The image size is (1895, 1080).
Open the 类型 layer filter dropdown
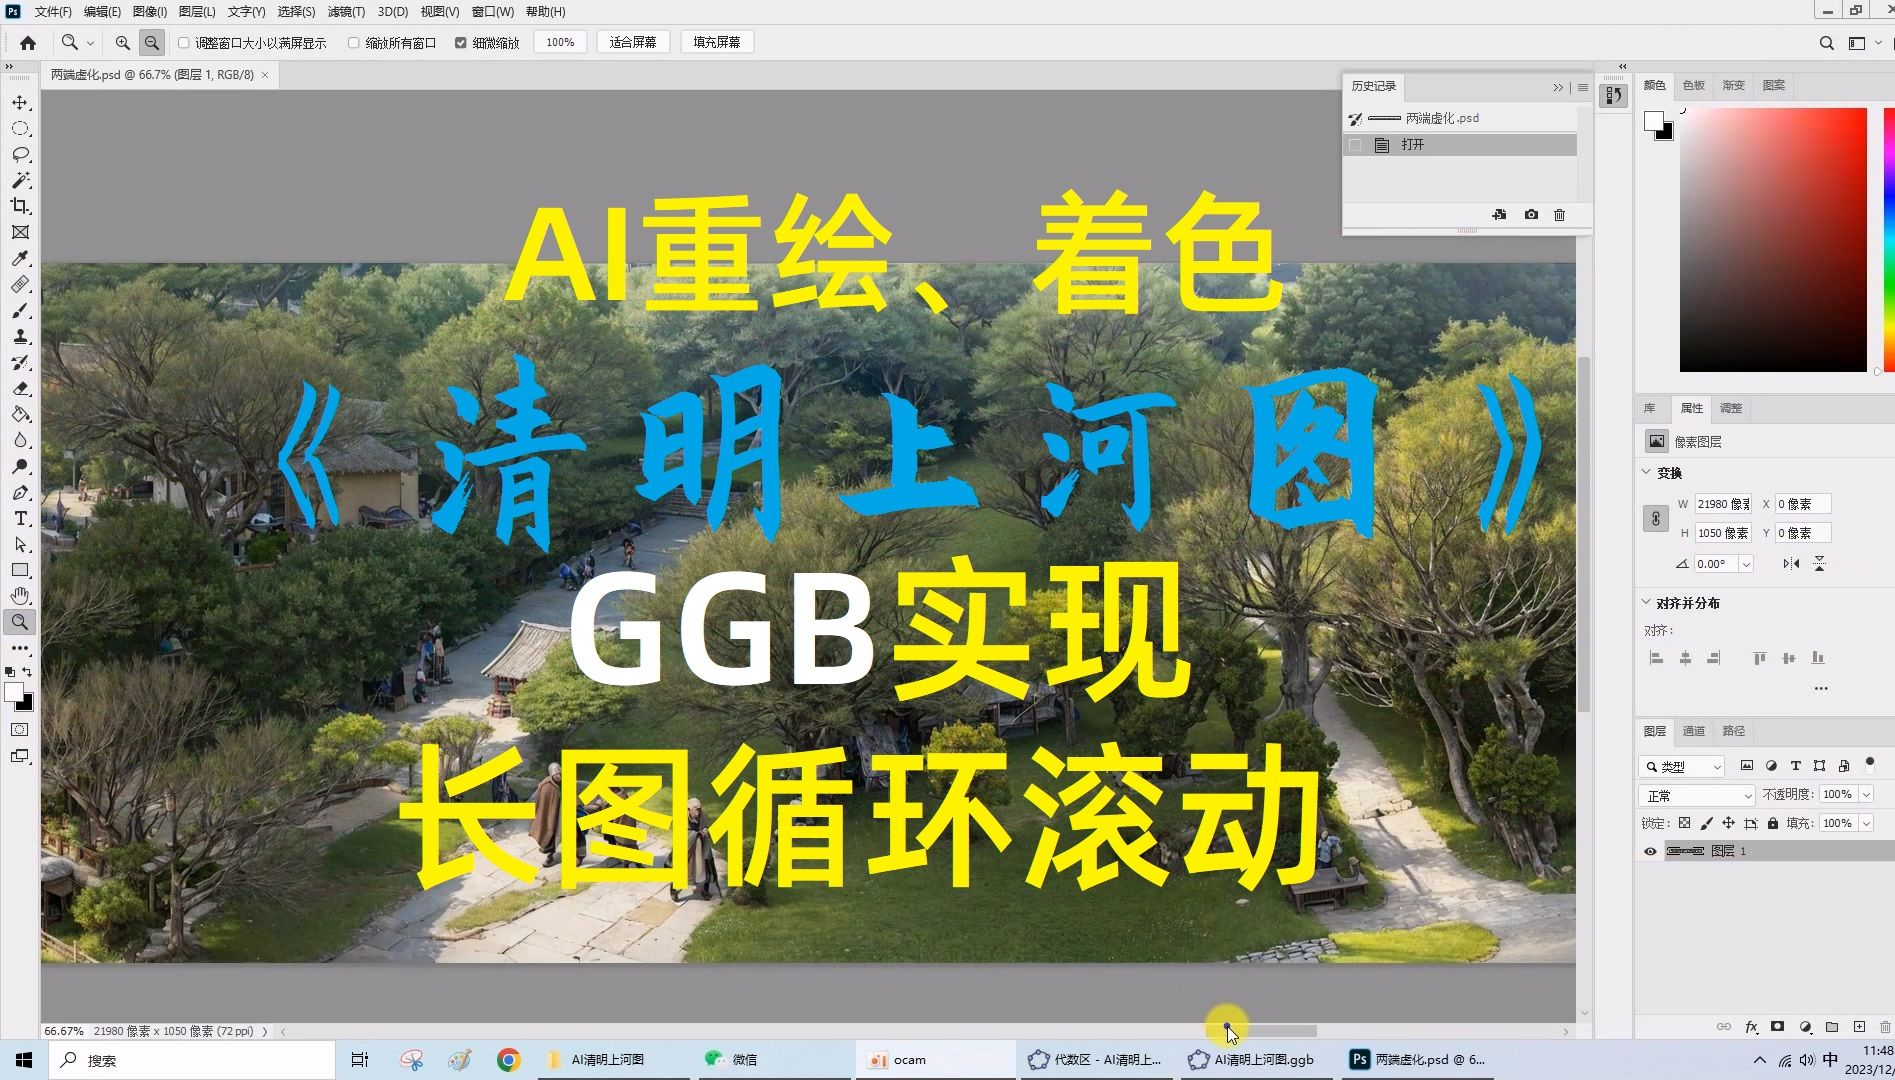pos(1684,767)
